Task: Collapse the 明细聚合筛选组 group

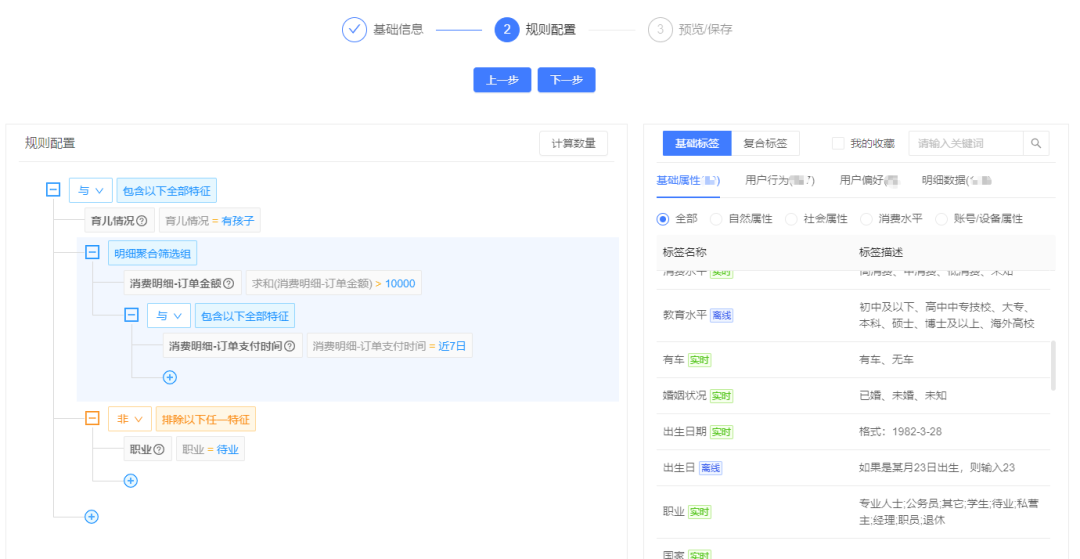Action: click(x=92, y=253)
